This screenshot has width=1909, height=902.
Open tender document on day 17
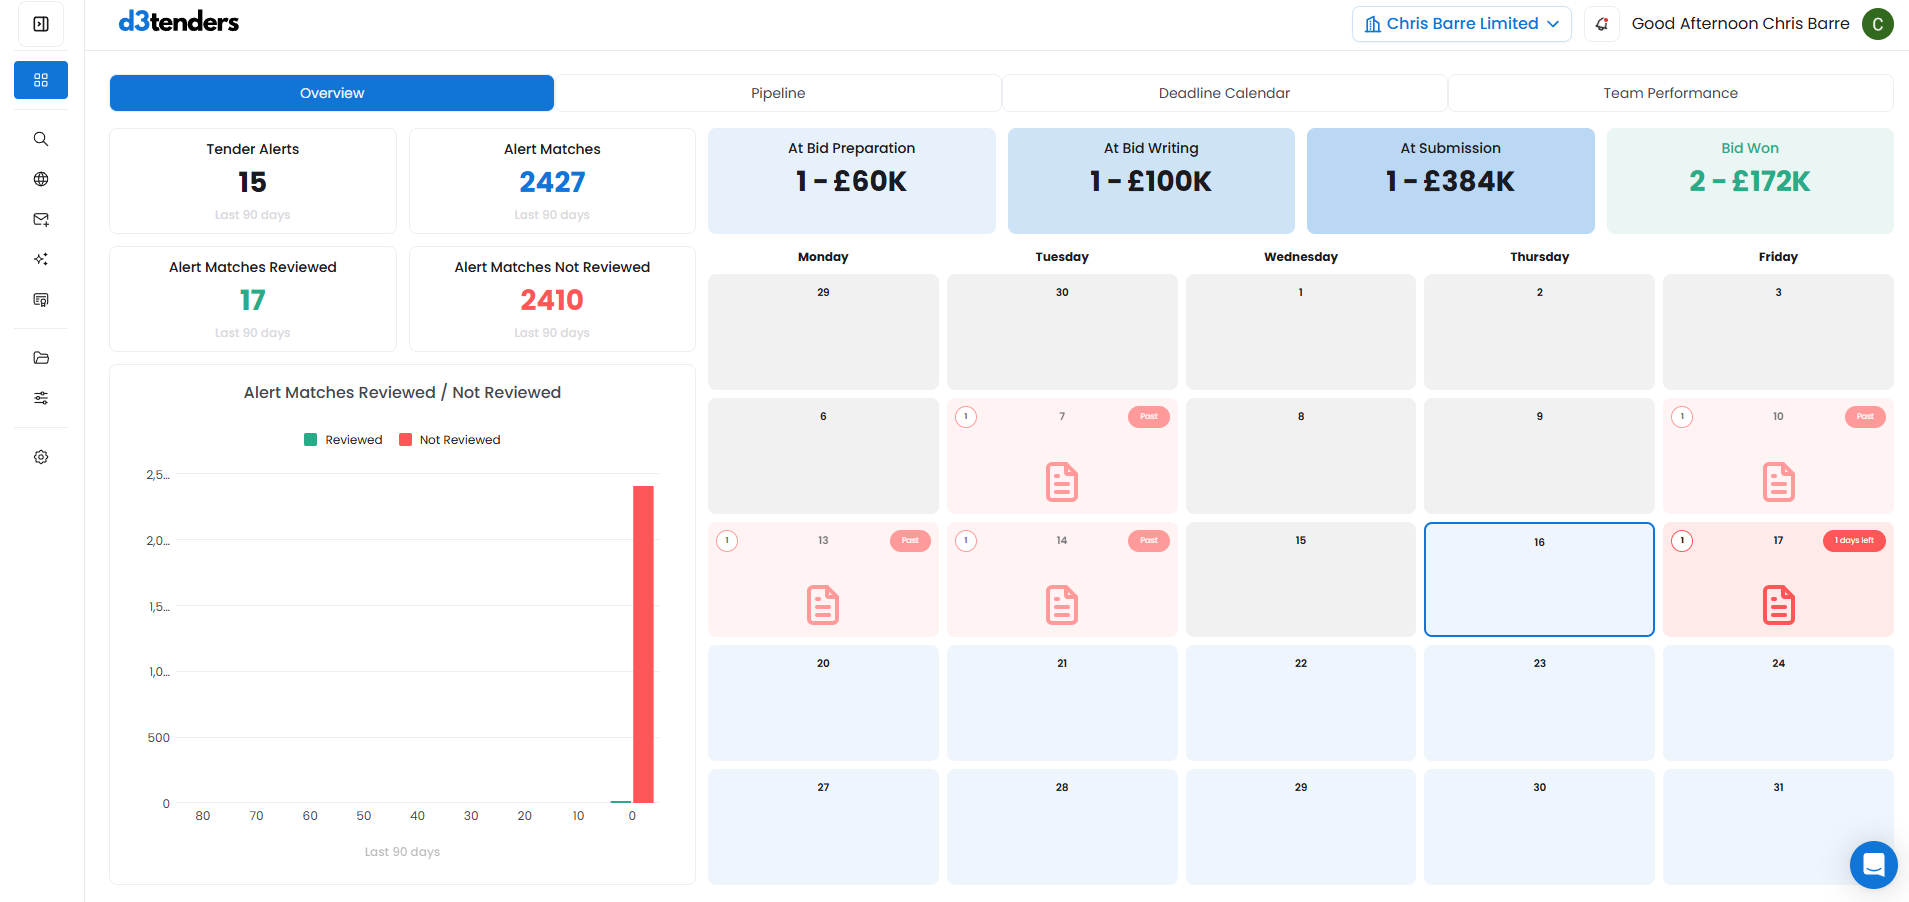[1778, 605]
